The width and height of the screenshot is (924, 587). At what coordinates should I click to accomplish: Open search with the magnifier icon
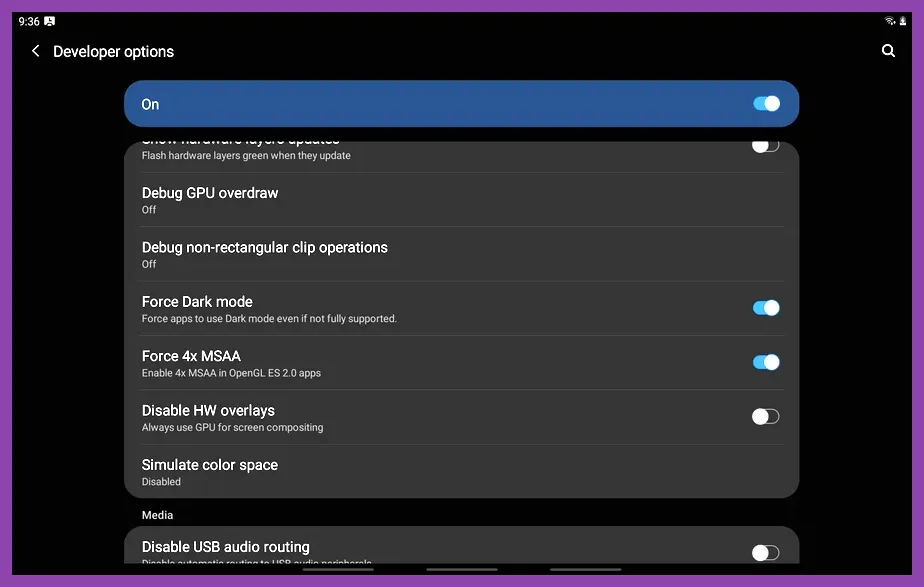click(888, 51)
